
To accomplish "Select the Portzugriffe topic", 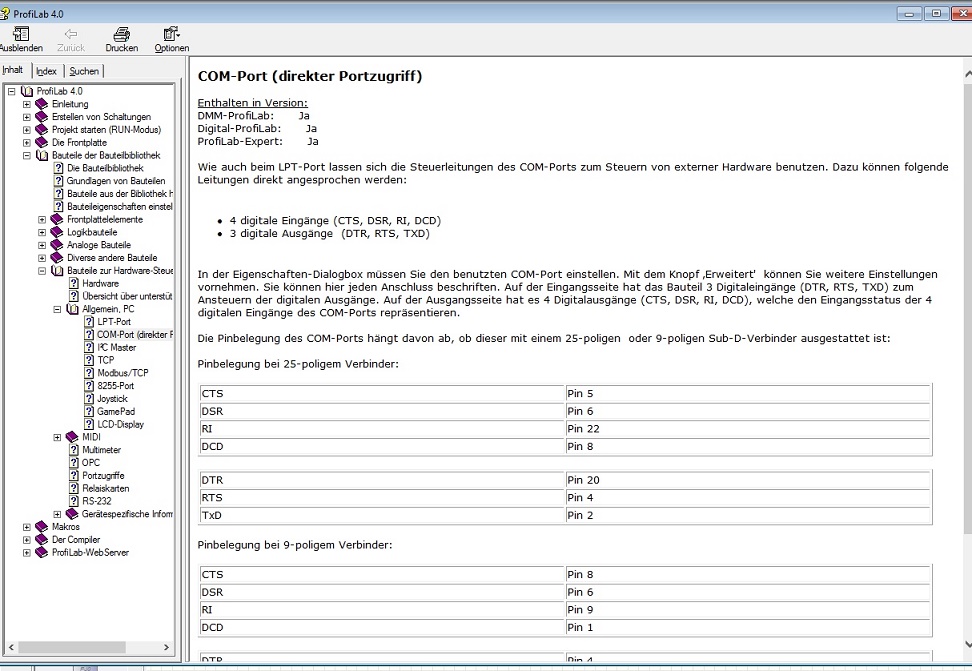I will click(103, 476).
